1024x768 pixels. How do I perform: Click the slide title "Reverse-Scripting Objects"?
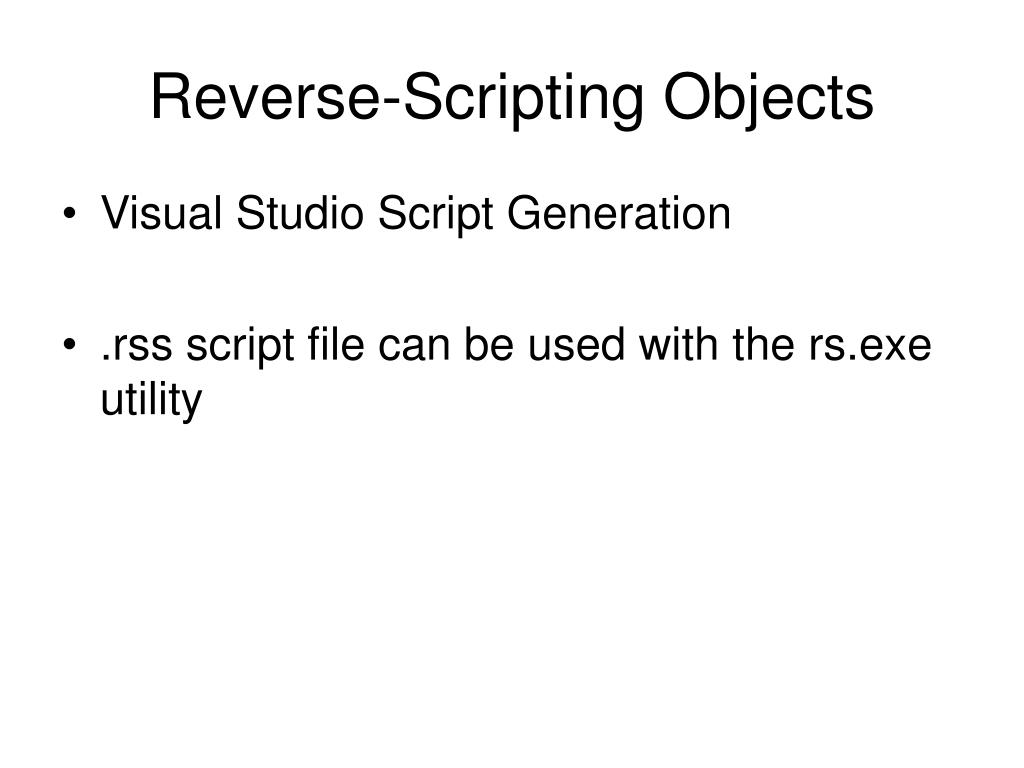[x=511, y=98]
